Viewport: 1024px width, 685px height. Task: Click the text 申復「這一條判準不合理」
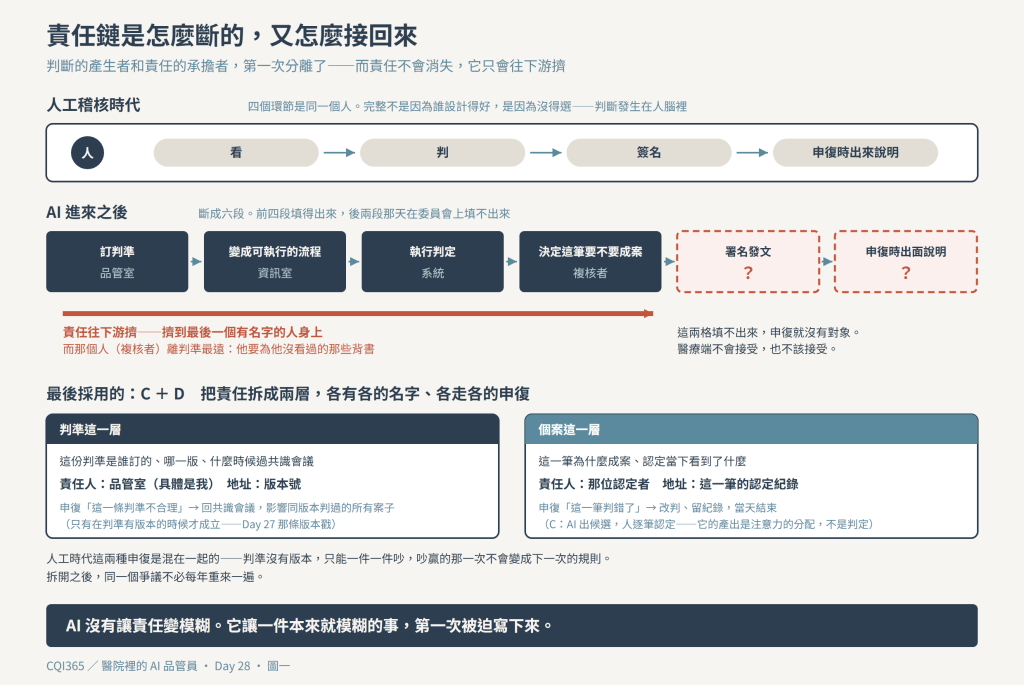(x=227, y=507)
